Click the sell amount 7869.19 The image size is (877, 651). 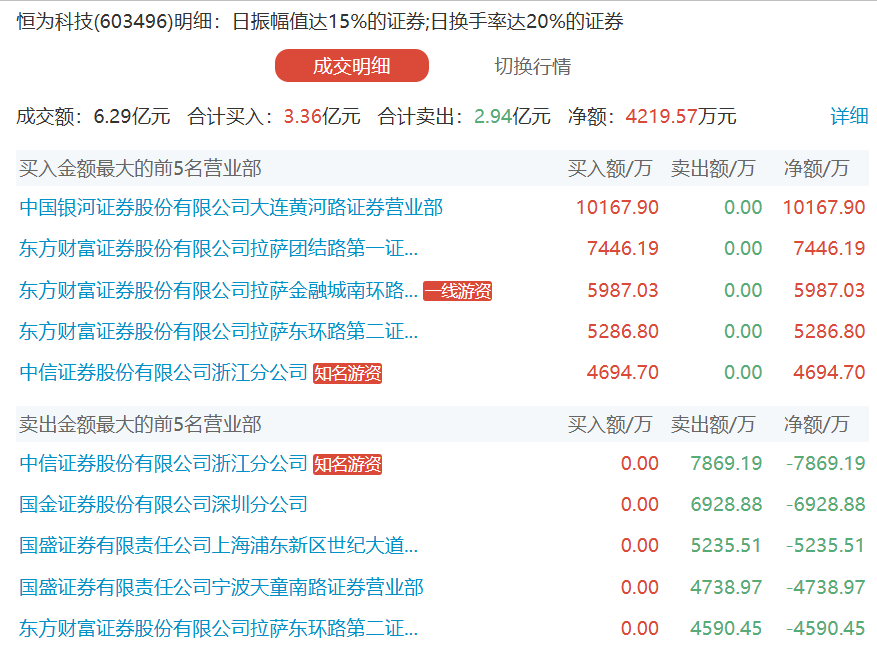pos(726,464)
